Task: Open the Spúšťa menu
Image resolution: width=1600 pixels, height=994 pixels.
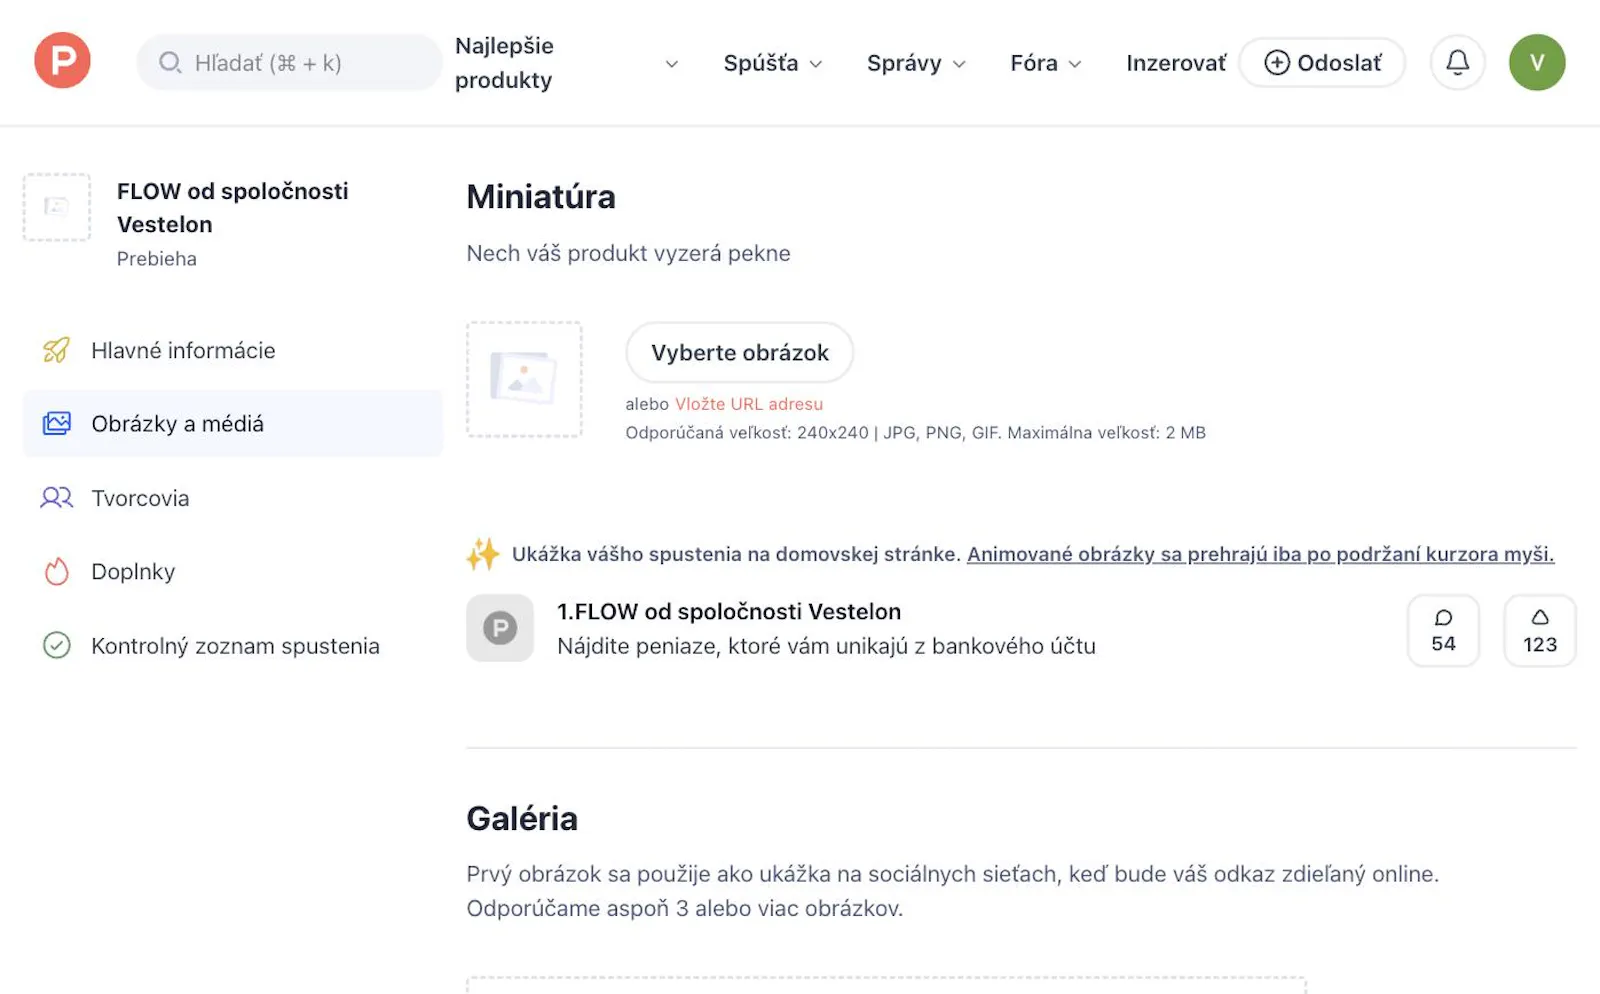Action: tap(761, 63)
